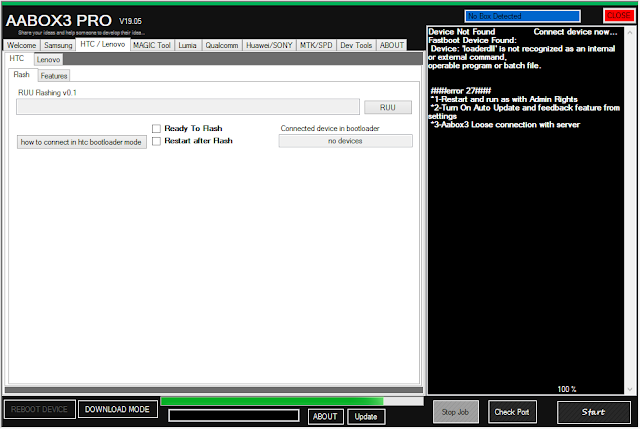The image size is (640, 429).
Task: Click the 'Aabox3 Loose connection with server' line
Action: (505, 124)
